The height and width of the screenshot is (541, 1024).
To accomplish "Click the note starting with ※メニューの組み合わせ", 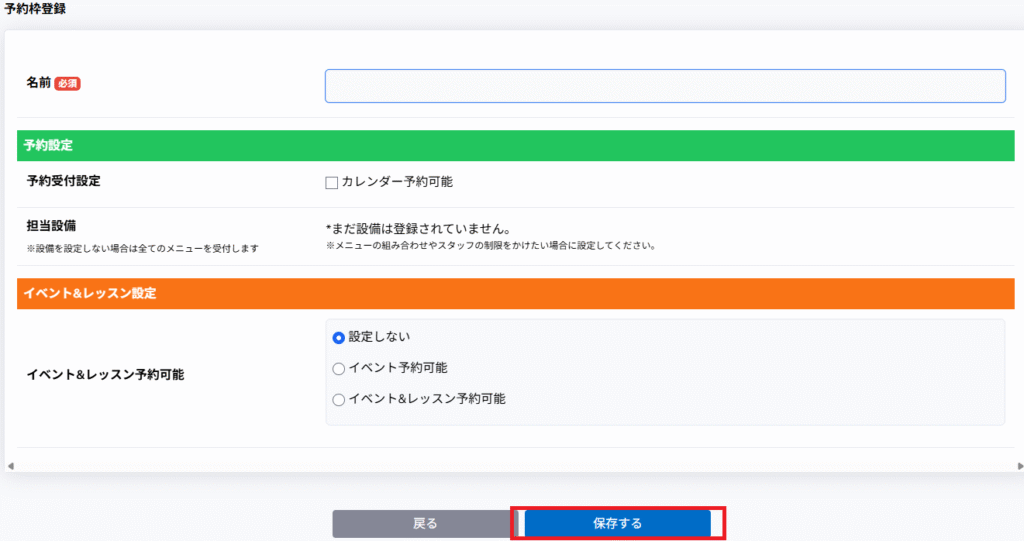I will [490, 246].
